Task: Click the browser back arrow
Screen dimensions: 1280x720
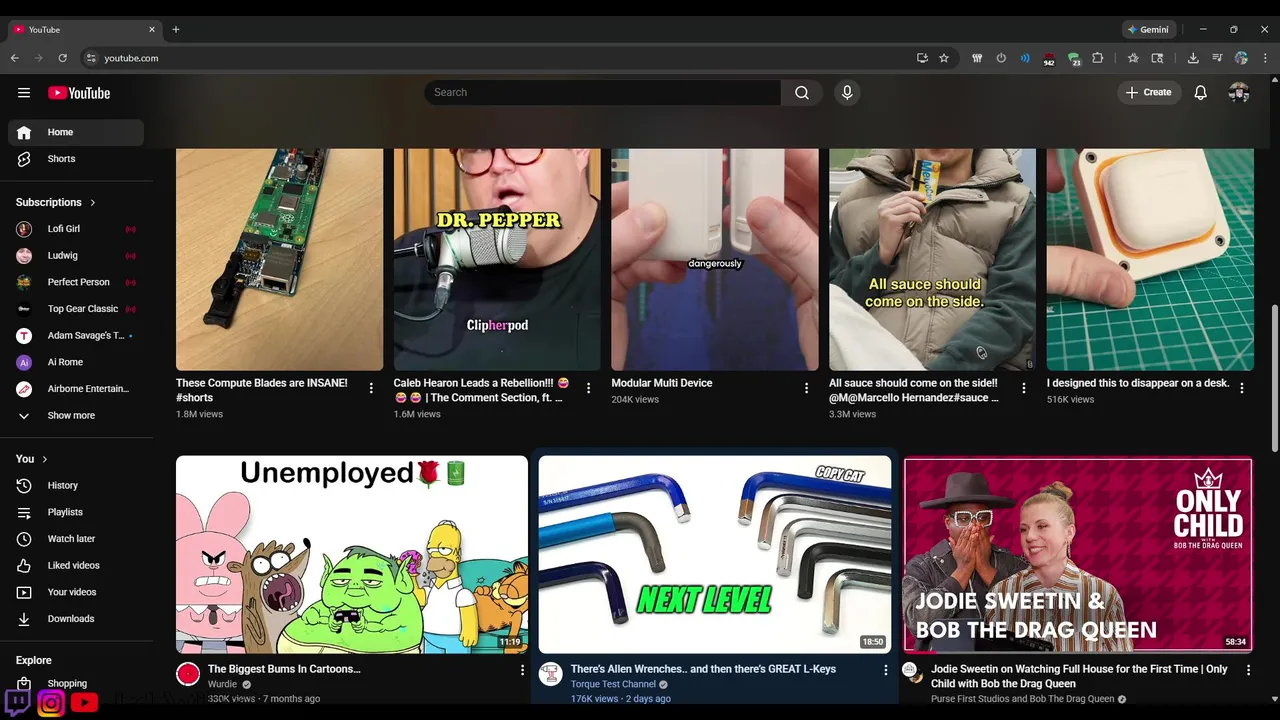Action: click(15, 58)
